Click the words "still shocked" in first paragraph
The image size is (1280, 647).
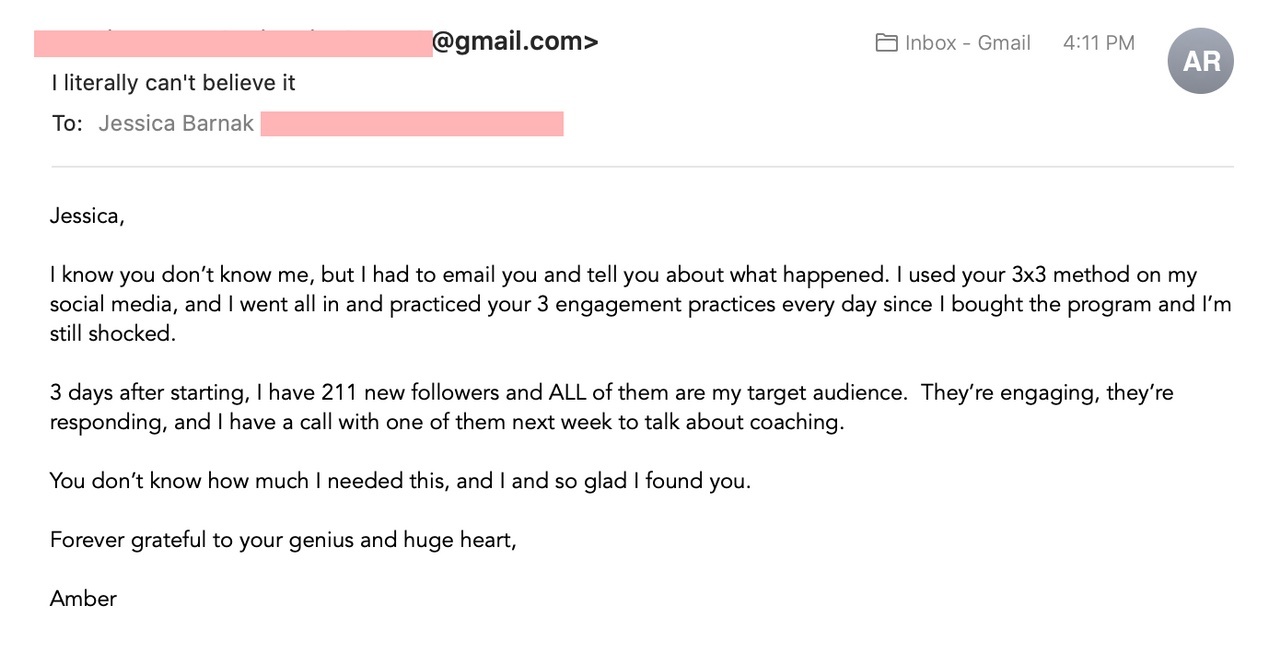tap(112, 334)
